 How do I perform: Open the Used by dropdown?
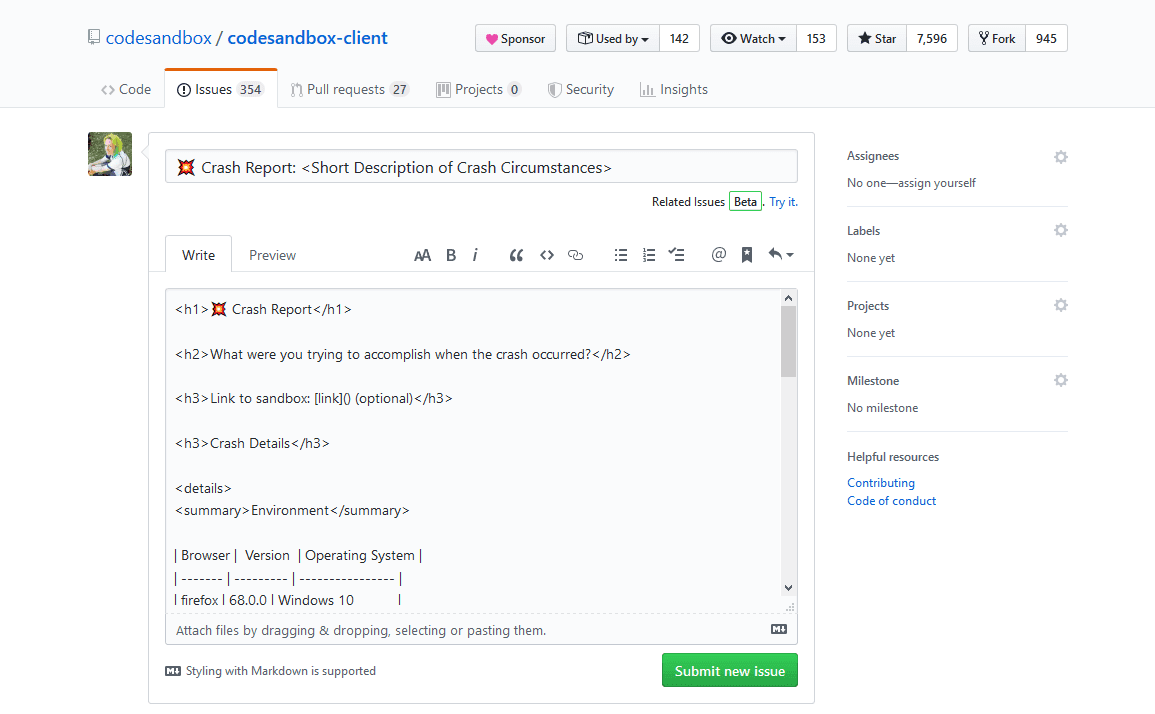pyautogui.click(x=612, y=38)
